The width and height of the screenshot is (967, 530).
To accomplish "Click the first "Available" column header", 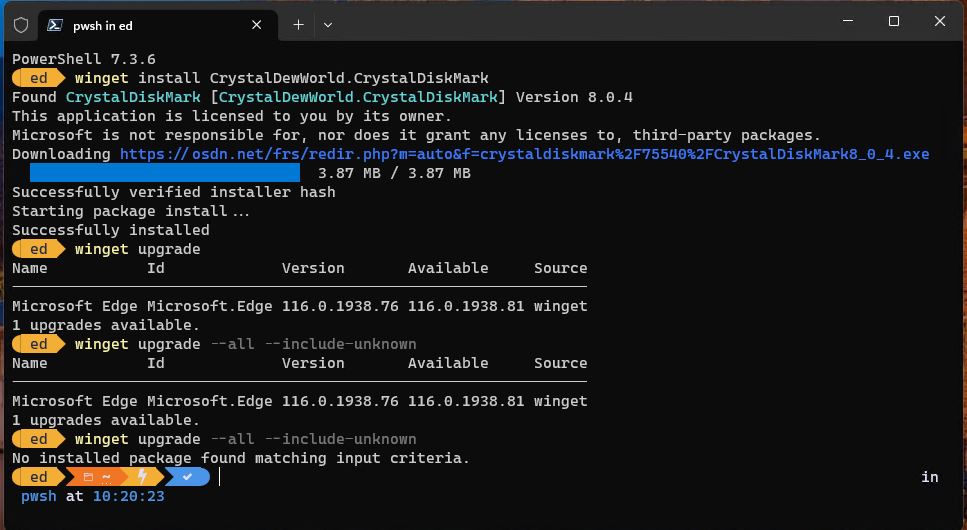I will [x=448, y=268].
